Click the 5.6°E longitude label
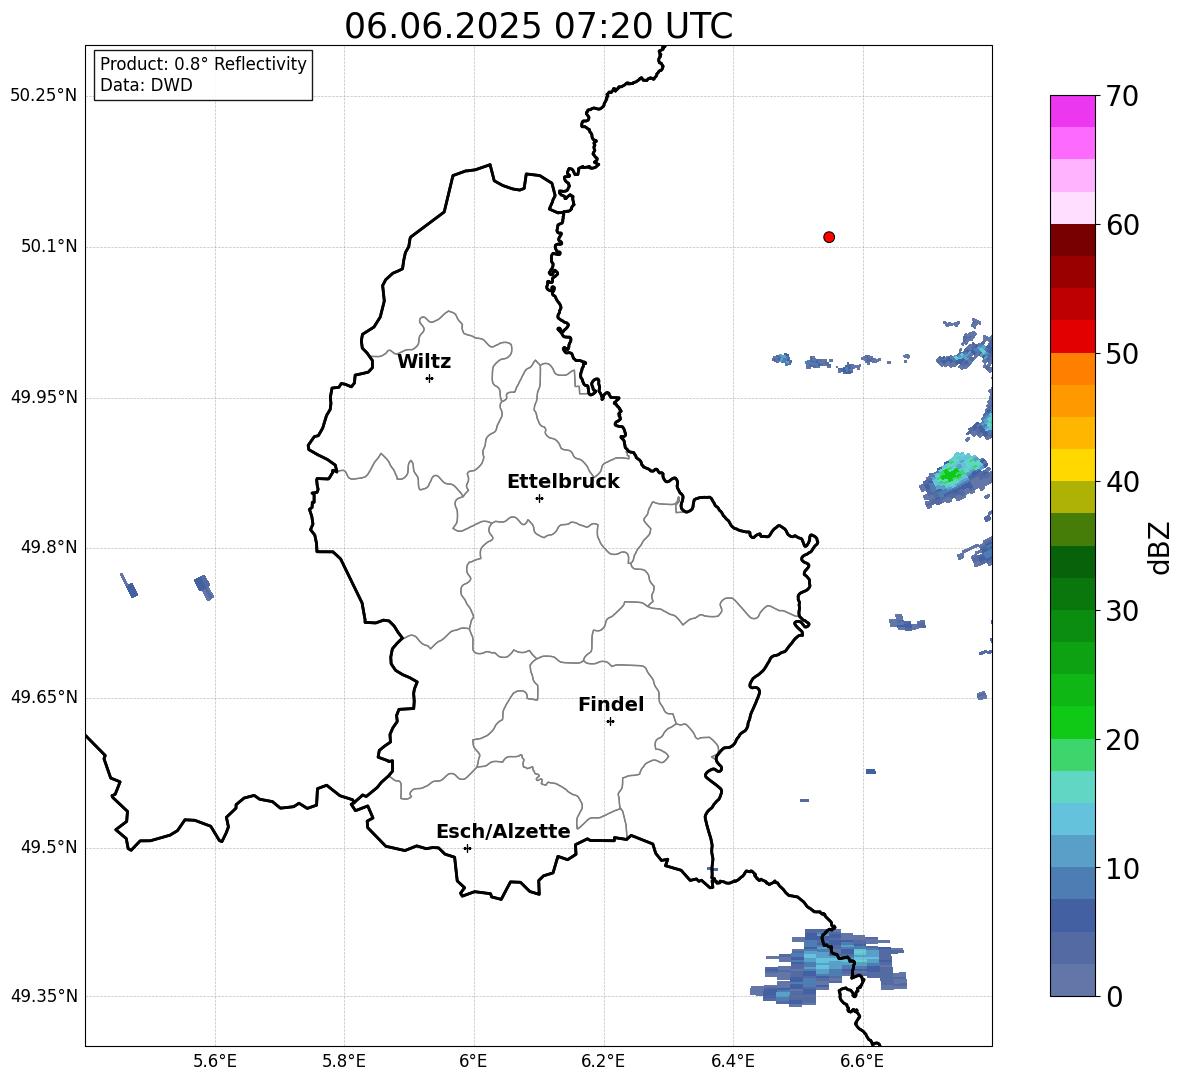The width and height of the screenshot is (1184, 1081). point(215,1061)
